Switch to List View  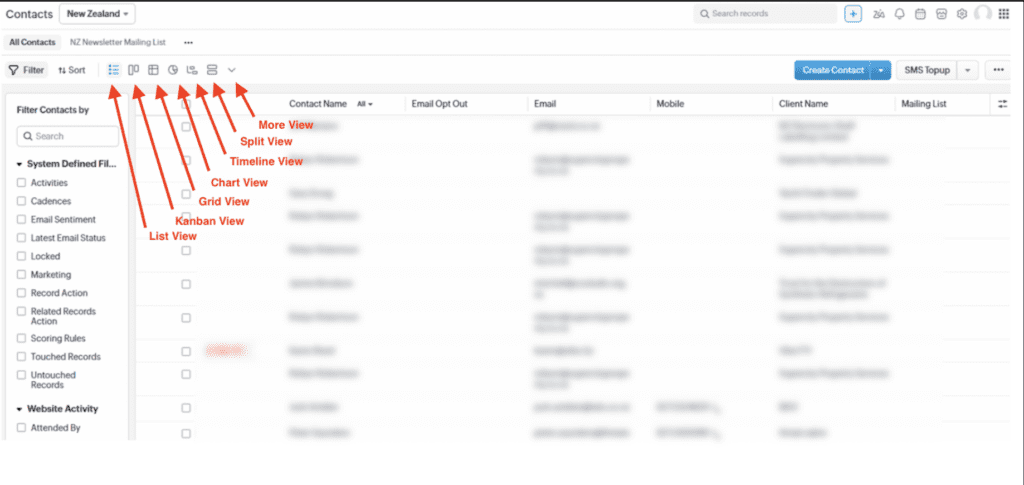click(114, 70)
